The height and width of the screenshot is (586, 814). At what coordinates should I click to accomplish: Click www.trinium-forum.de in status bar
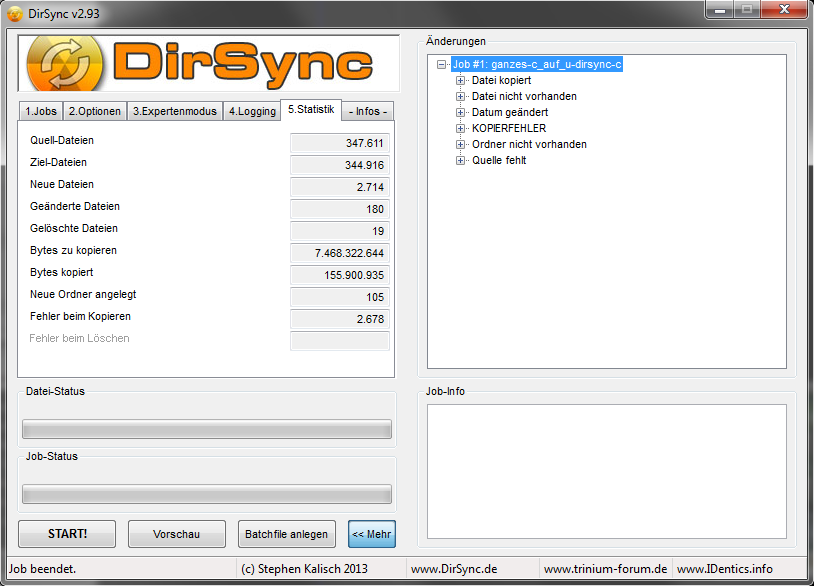click(605, 569)
